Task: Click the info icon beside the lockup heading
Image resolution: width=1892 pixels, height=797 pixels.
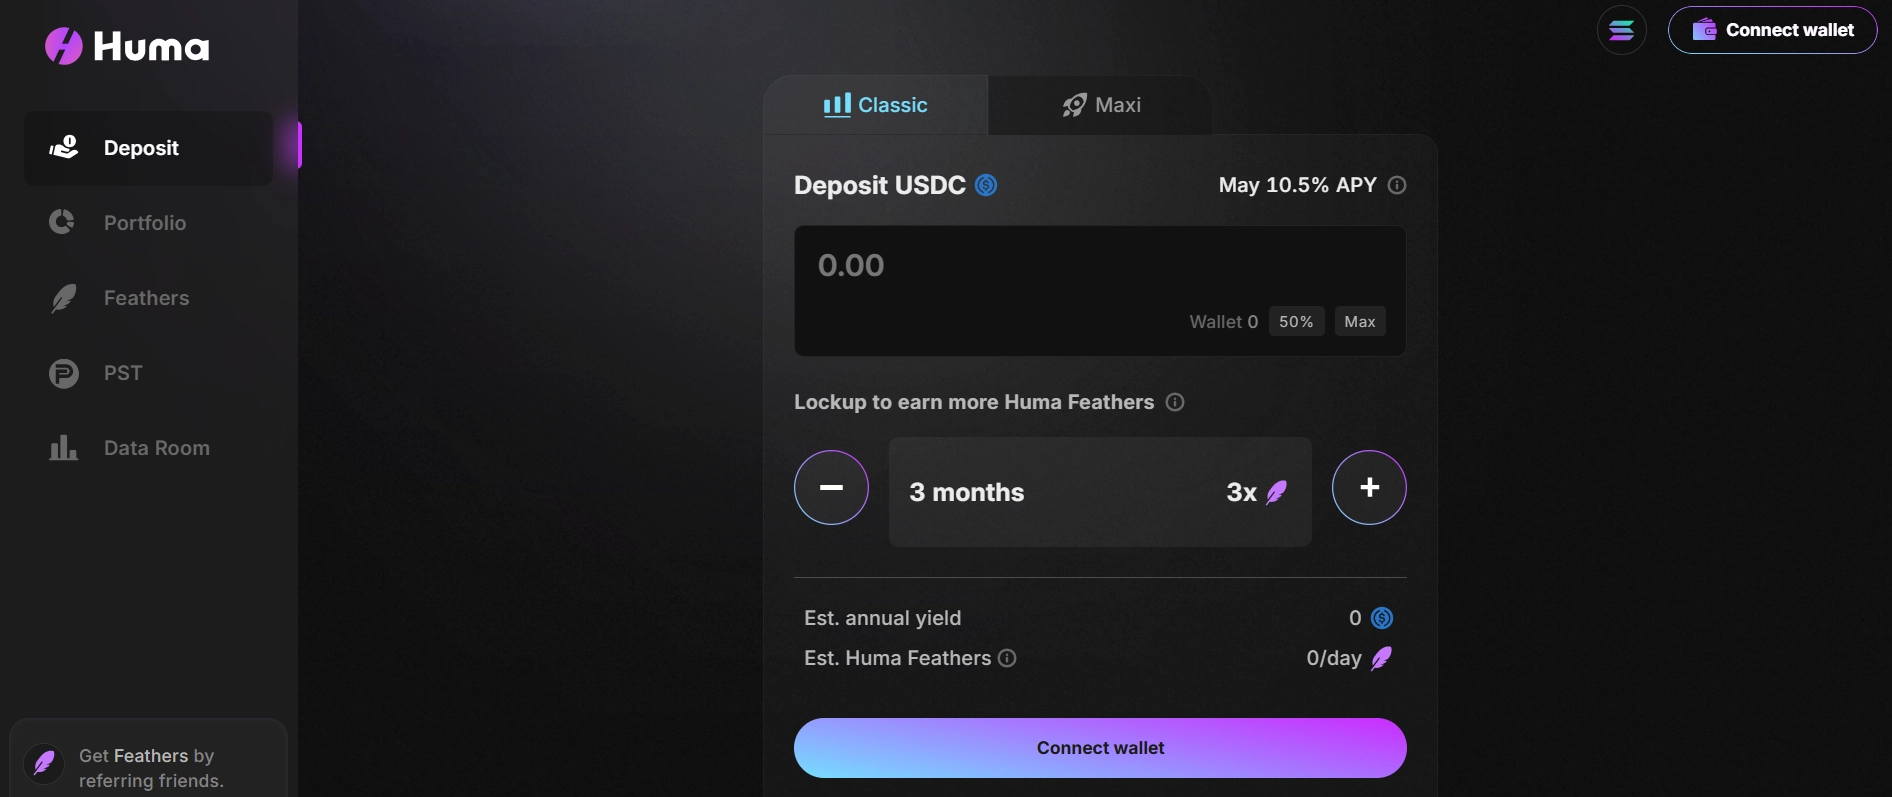Action: [x=1175, y=402]
